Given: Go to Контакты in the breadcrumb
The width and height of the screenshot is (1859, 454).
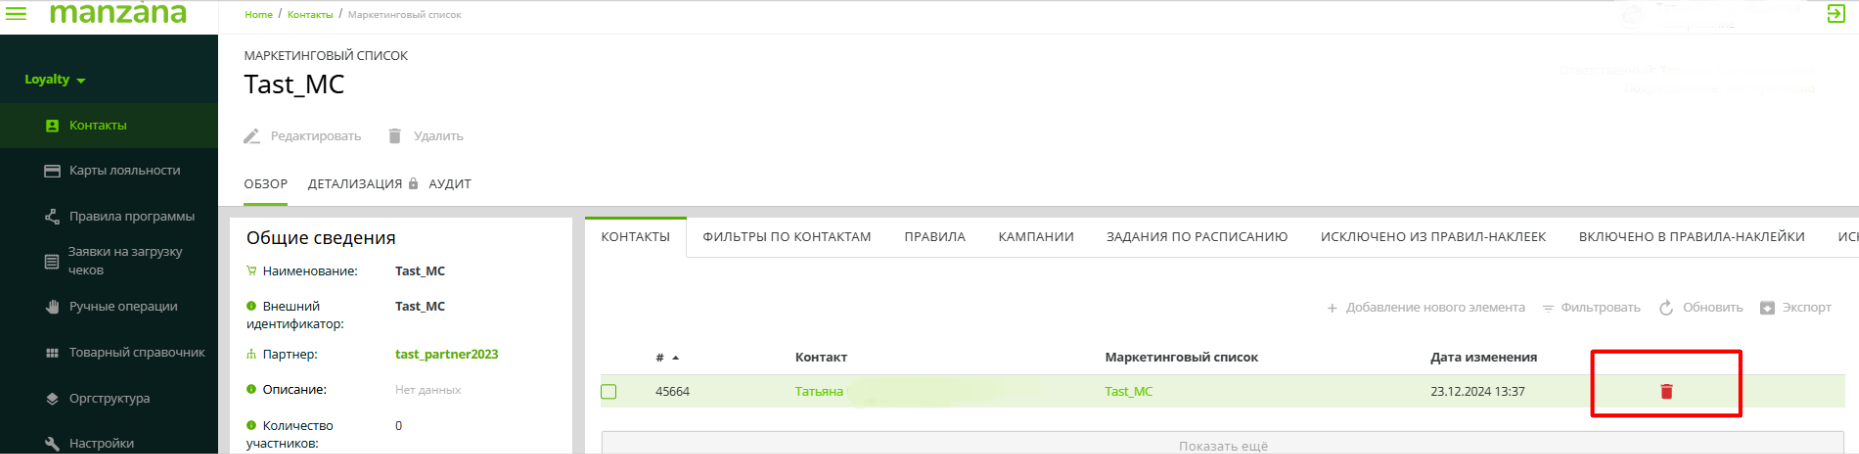Looking at the screenshot, I should [310, 14].
